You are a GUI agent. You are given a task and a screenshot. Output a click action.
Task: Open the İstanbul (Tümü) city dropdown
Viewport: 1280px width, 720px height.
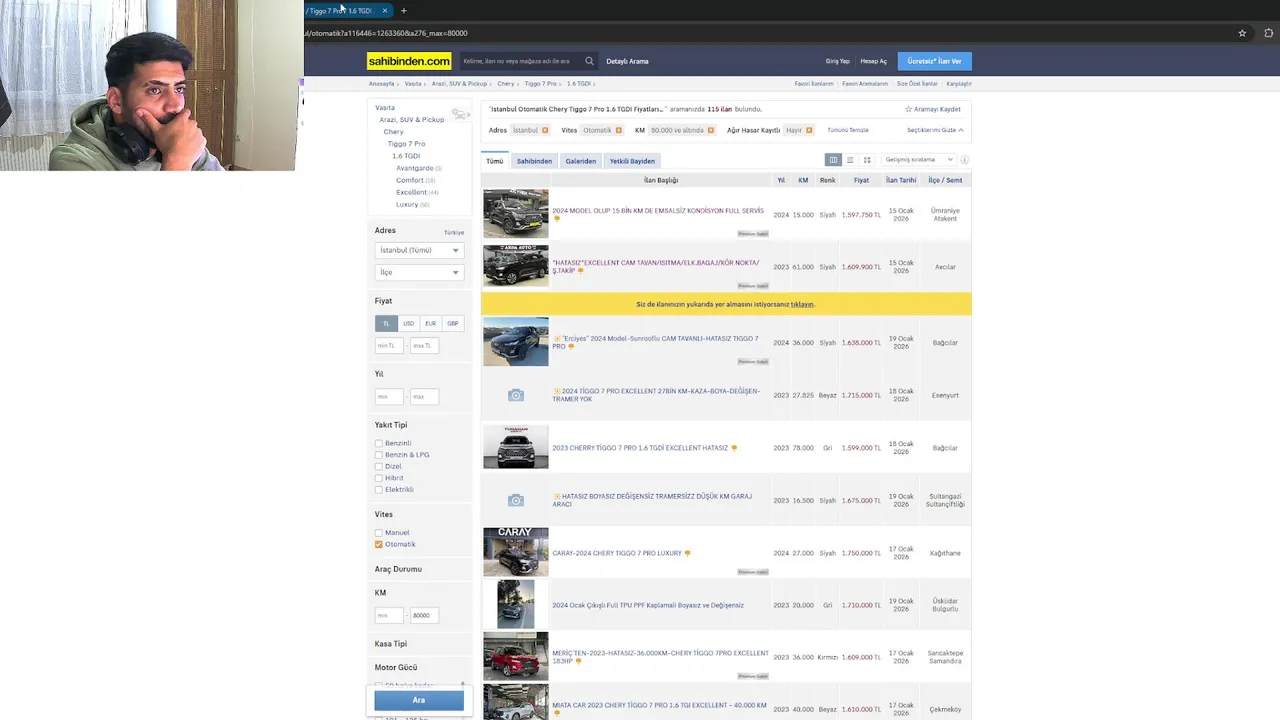419,250
